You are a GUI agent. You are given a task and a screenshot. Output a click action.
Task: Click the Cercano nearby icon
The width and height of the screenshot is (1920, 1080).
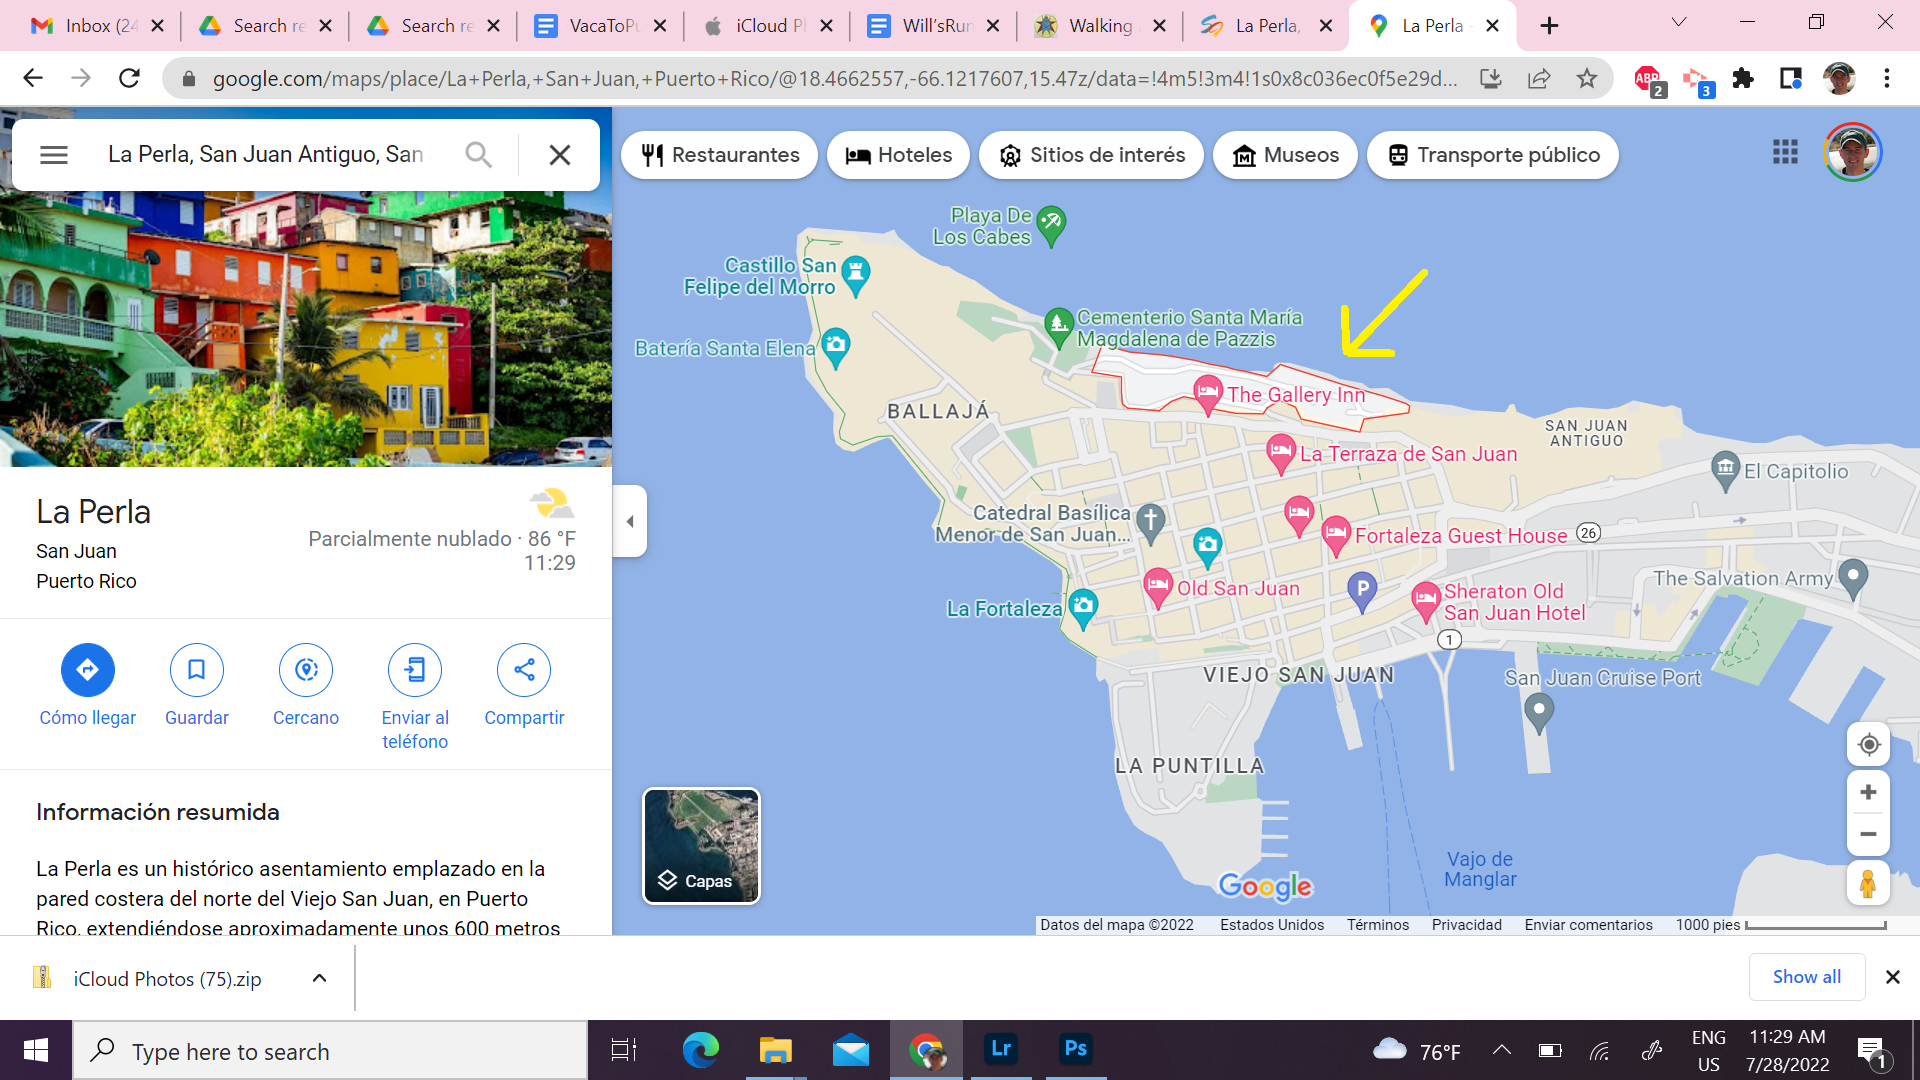tap(306, 670)
